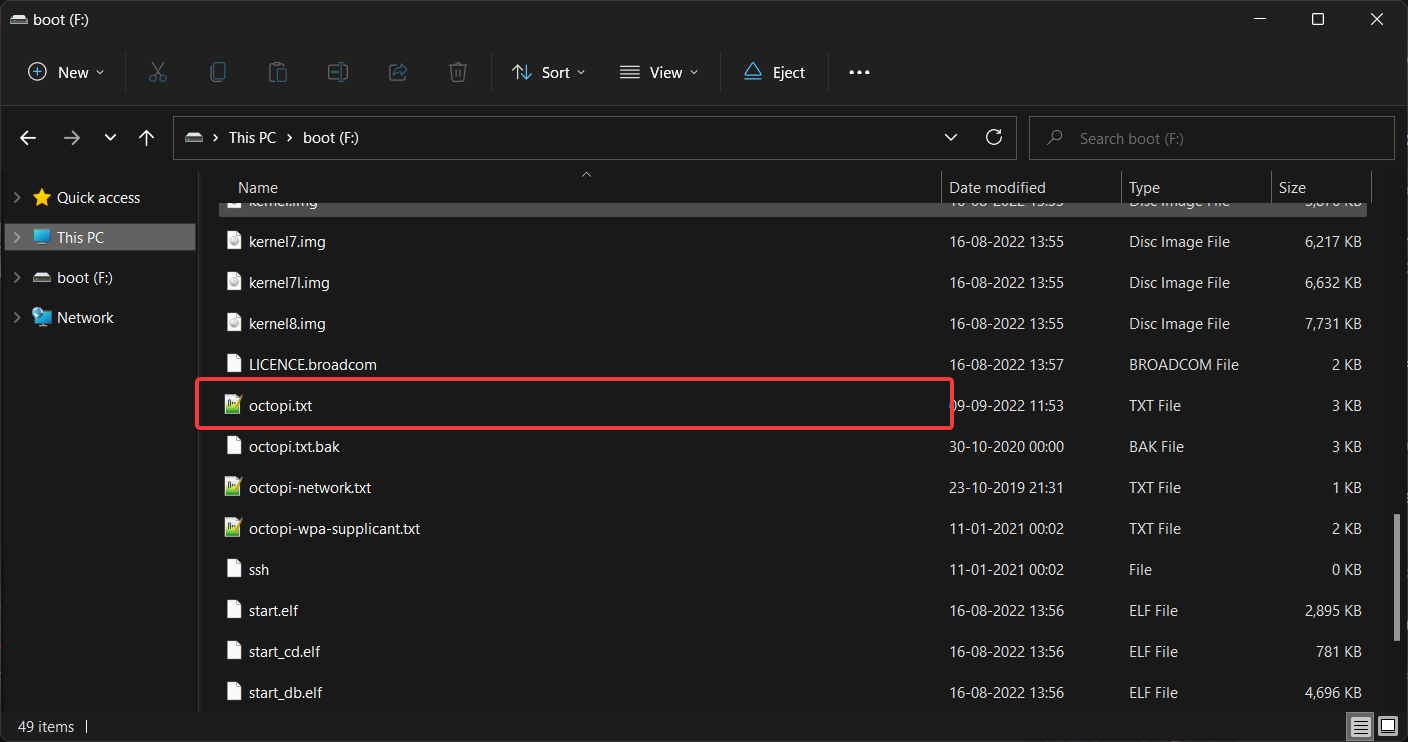1408x742 pixels.
Task: Switch to details view layout icon
Action: click(x=1360, y=725)
